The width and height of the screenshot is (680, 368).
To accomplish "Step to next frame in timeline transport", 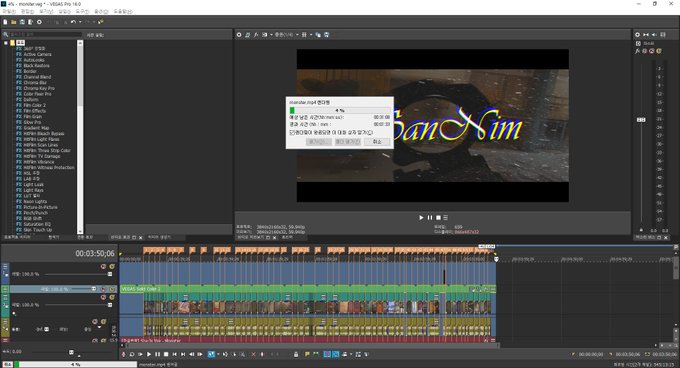I will [199, 354].
